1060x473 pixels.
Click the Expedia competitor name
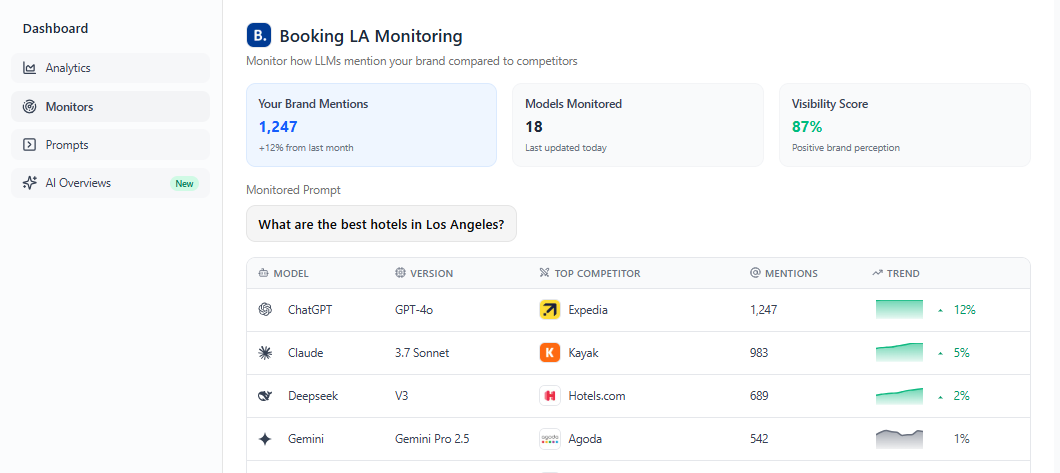(588, 309)
